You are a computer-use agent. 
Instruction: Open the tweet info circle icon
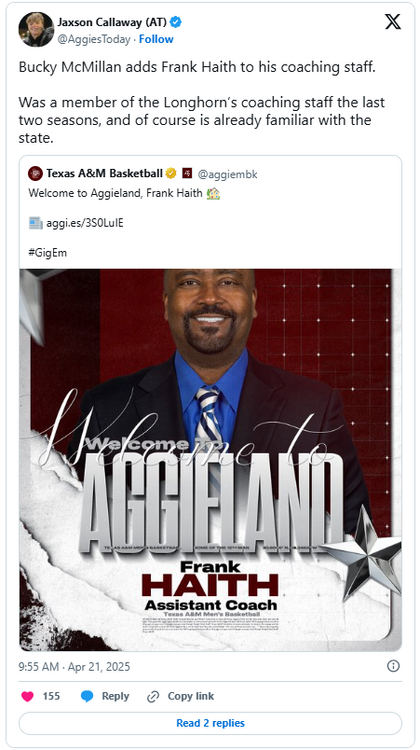[x=393, y=666]
